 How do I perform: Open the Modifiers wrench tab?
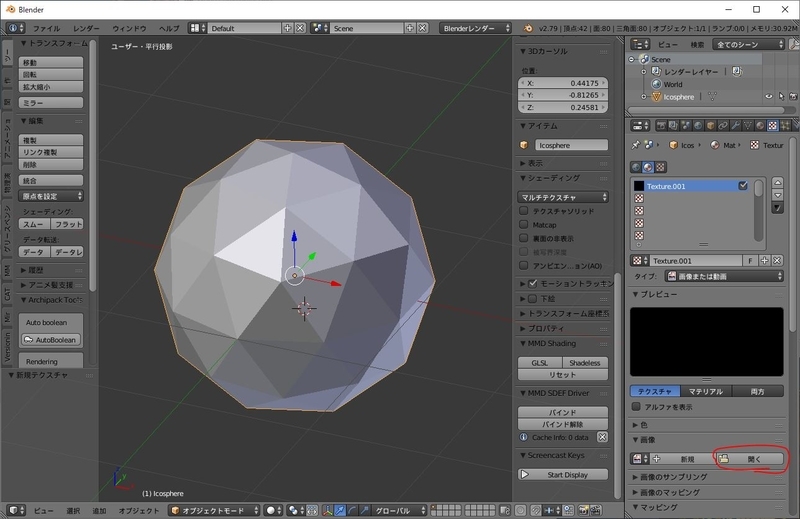[735, 126]
